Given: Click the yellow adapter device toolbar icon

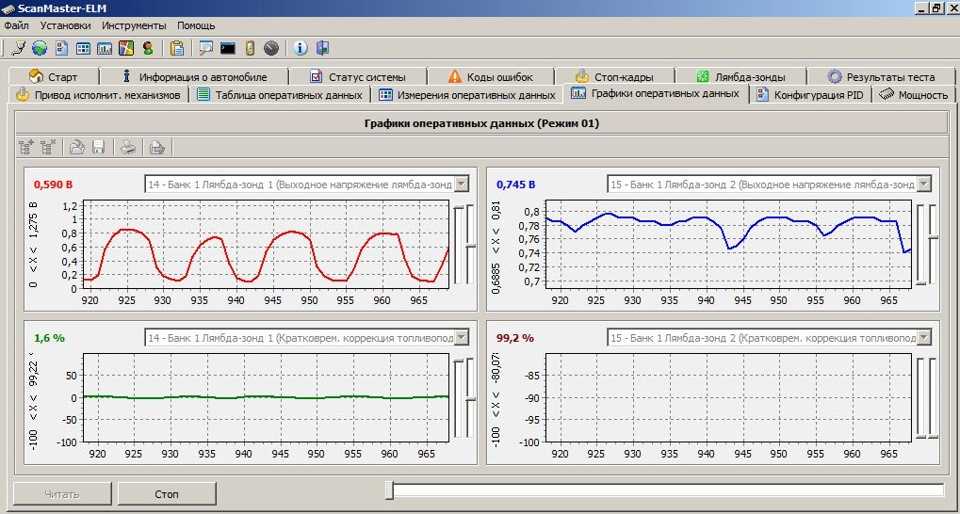Looking at the screenshot, I should point(250,48).
